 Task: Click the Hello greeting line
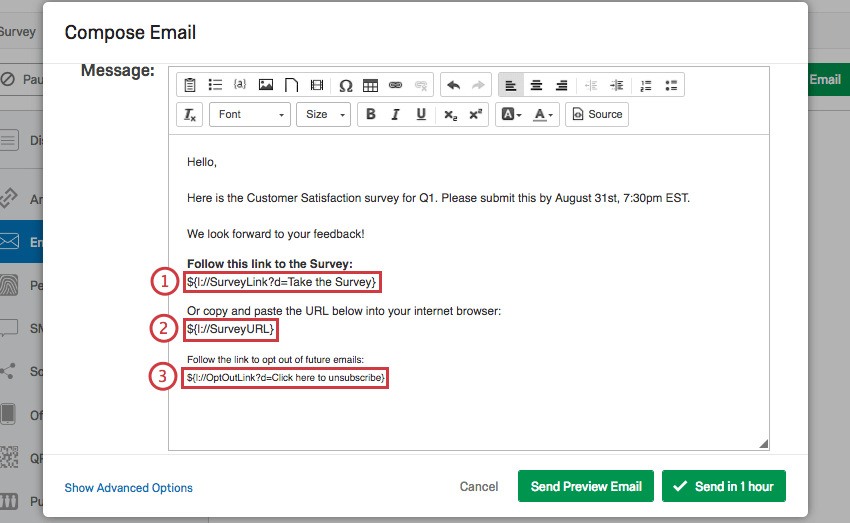[202, 162]
